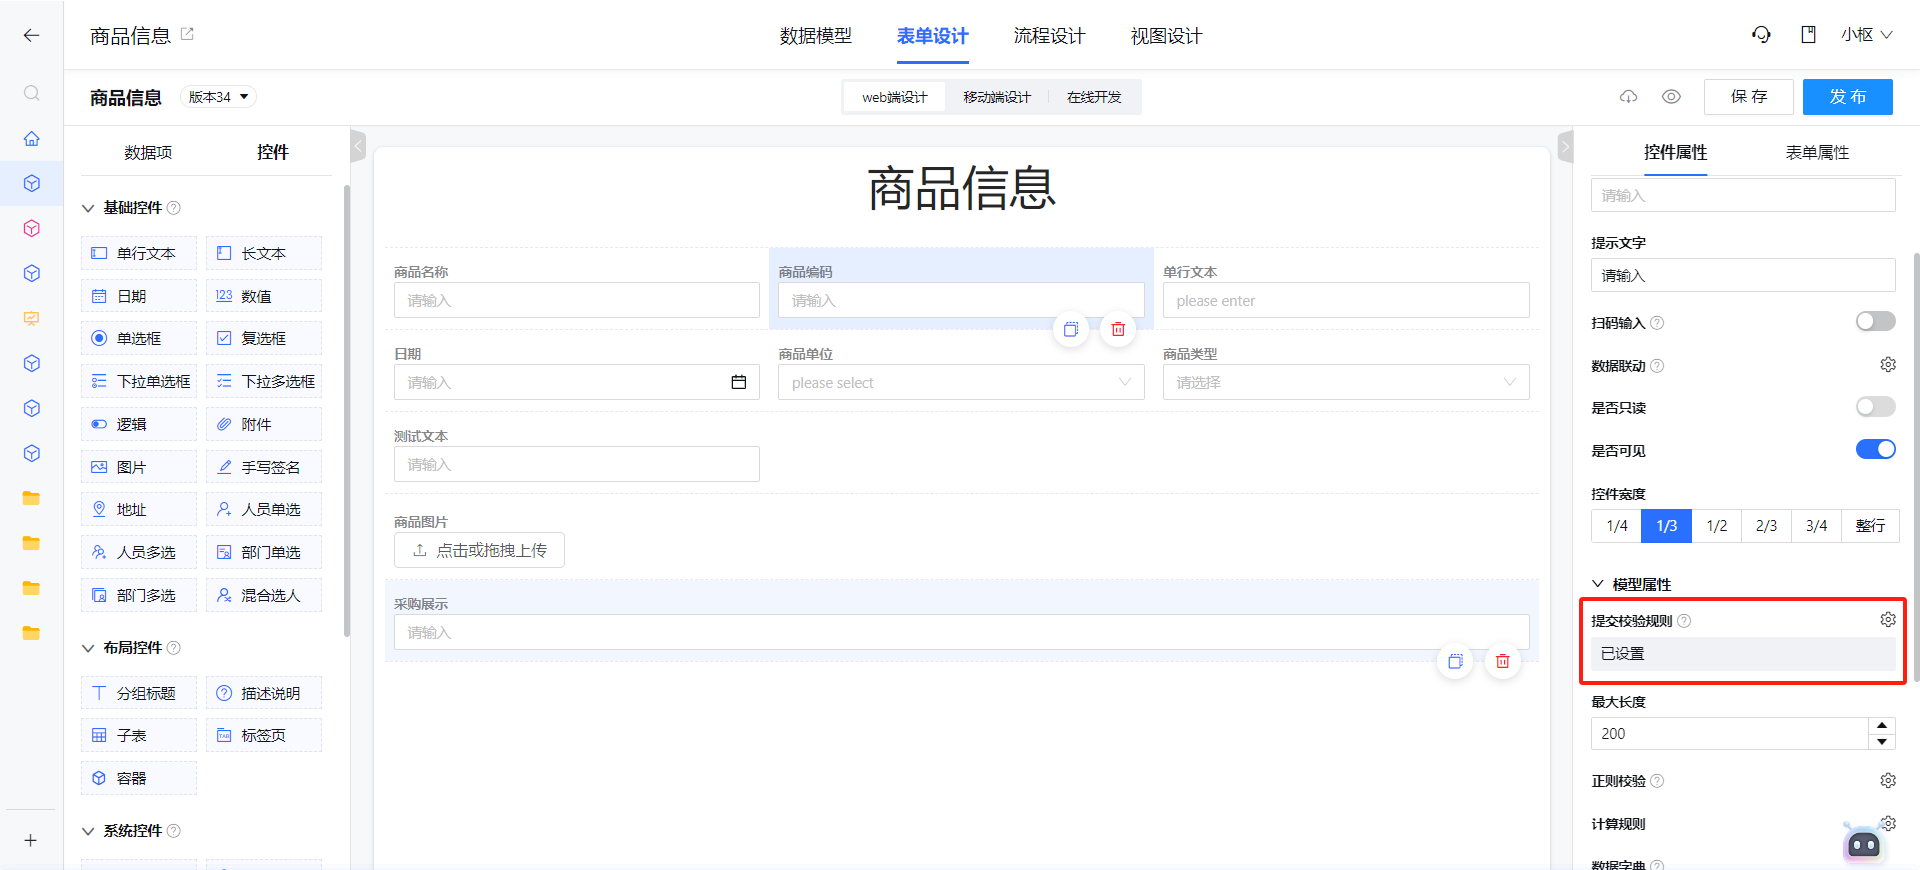The height and width of the screenshot is (870, 1920).
Task: Switch to 数据模型 tab
Action: tap(816, 36)
